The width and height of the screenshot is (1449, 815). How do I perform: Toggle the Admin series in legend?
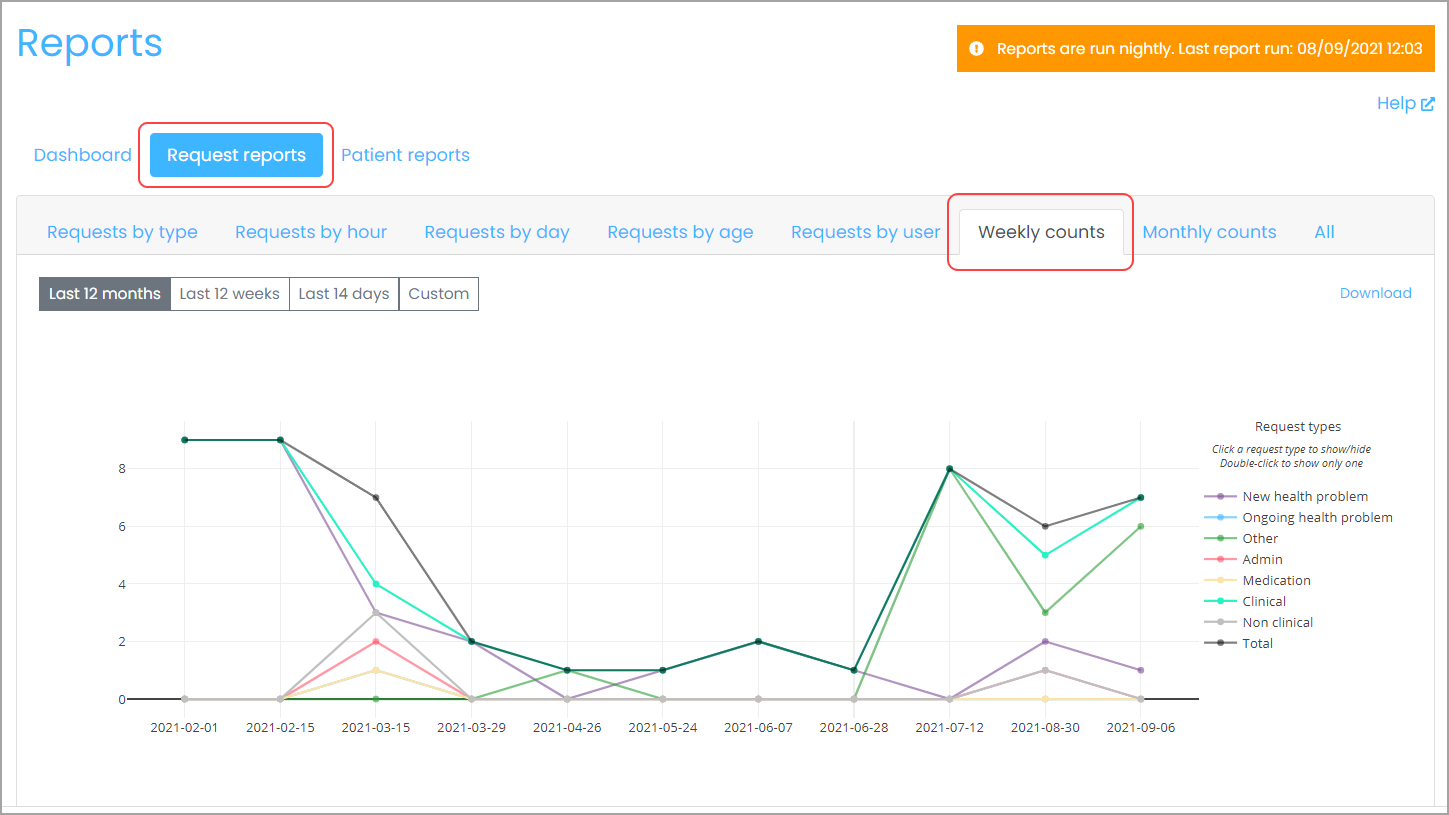pos(1244,559)
